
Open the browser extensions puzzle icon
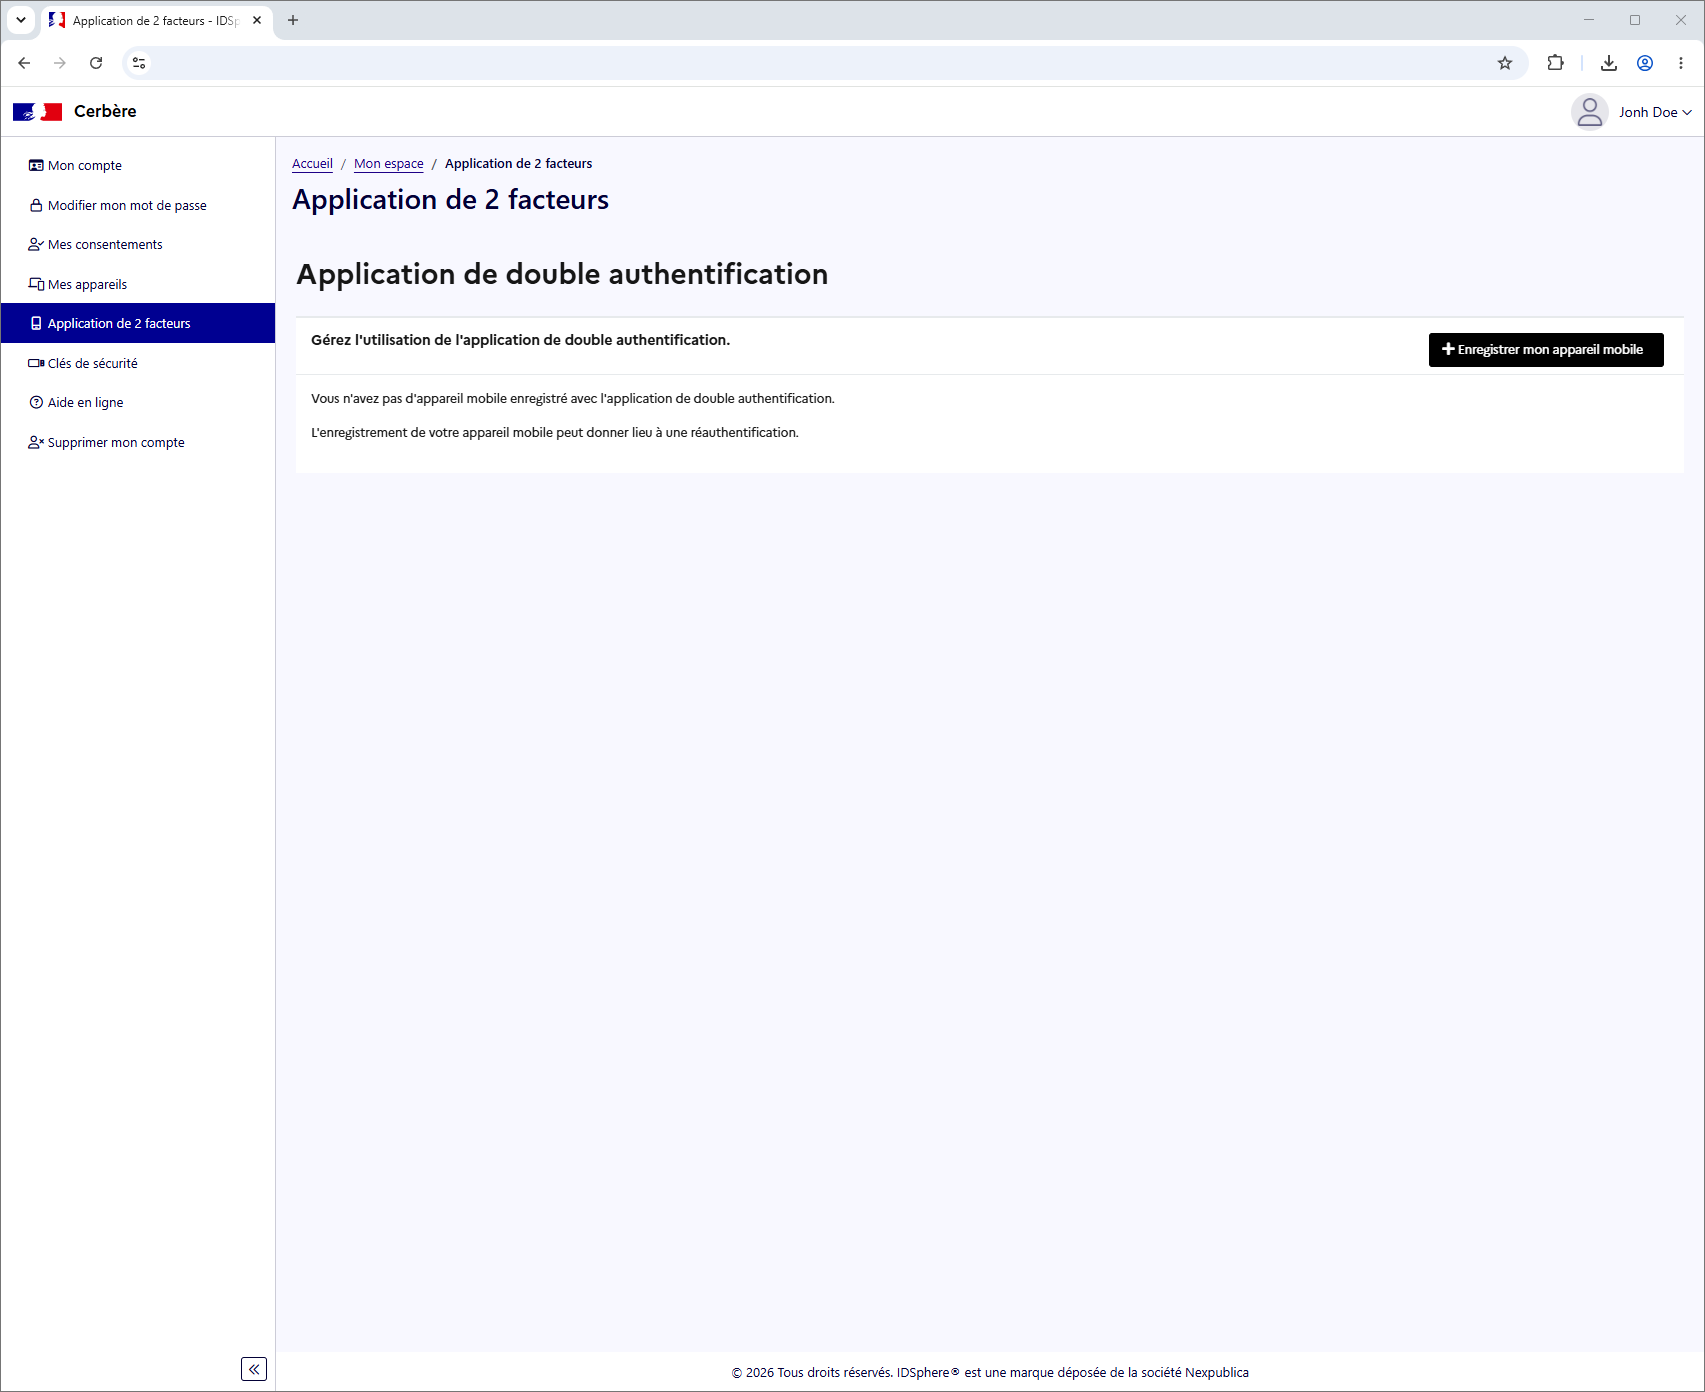[1555, 63]
